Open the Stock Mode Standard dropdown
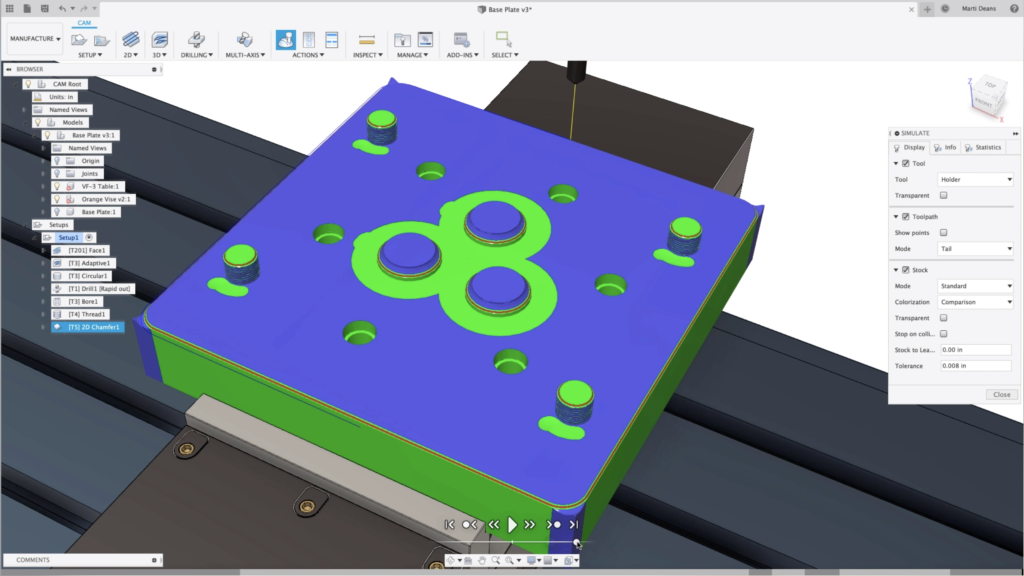 [976, 286]
